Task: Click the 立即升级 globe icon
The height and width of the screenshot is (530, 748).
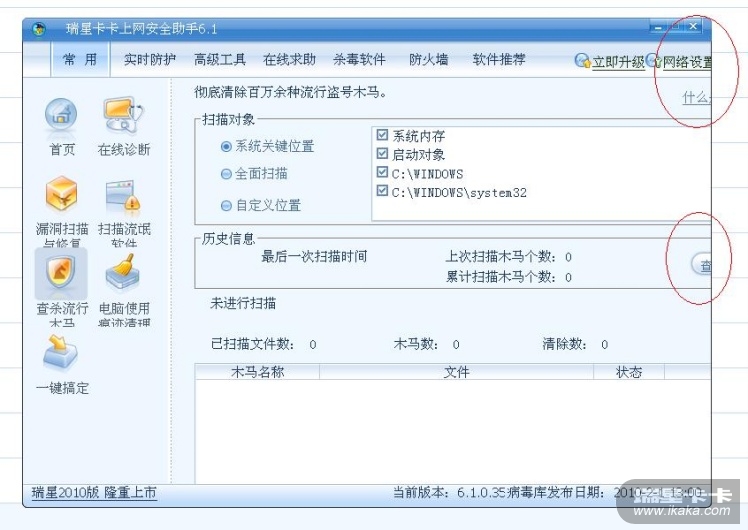Action: click(582, 61)
